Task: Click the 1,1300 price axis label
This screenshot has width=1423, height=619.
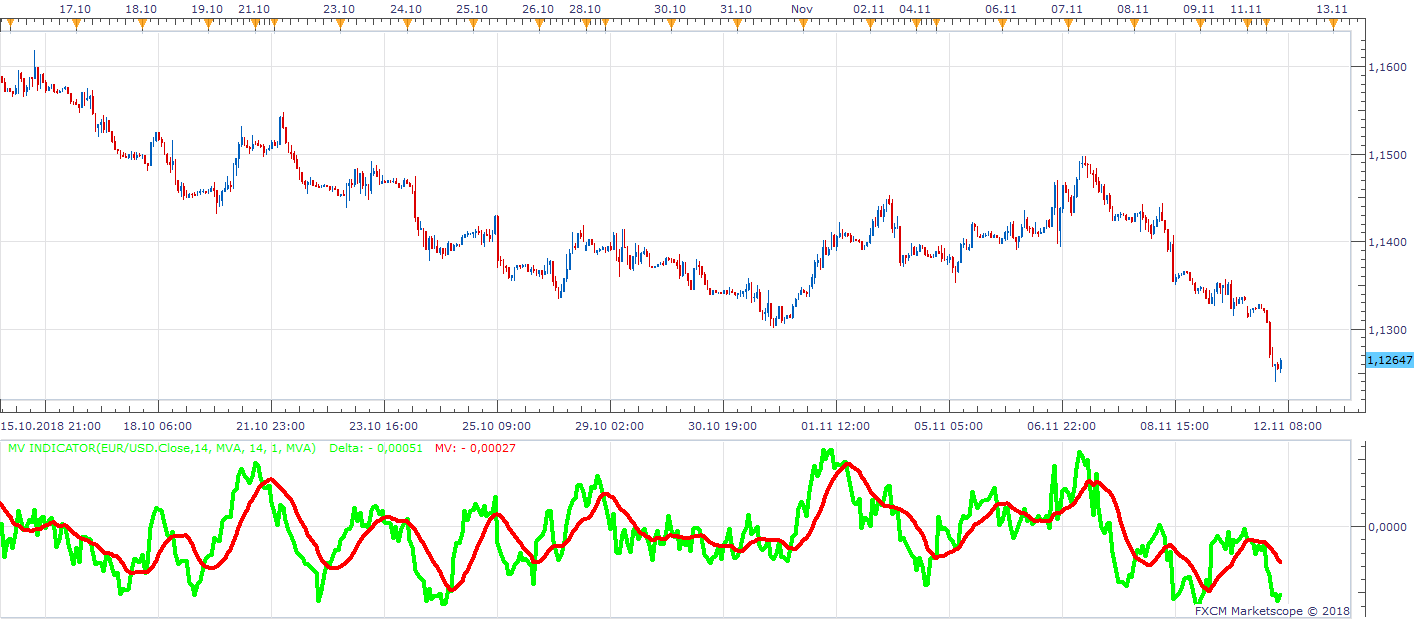Action: (x=1386, y=330)
